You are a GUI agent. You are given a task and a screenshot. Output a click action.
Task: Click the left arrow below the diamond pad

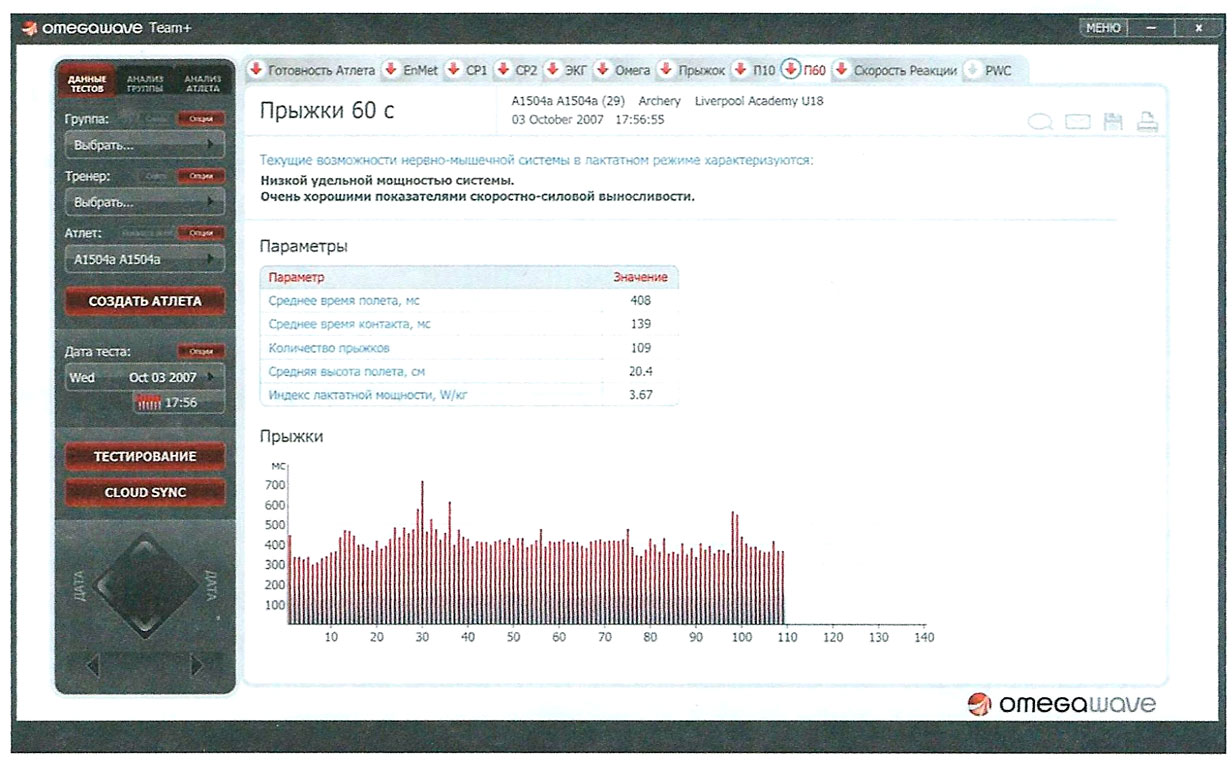92,664
